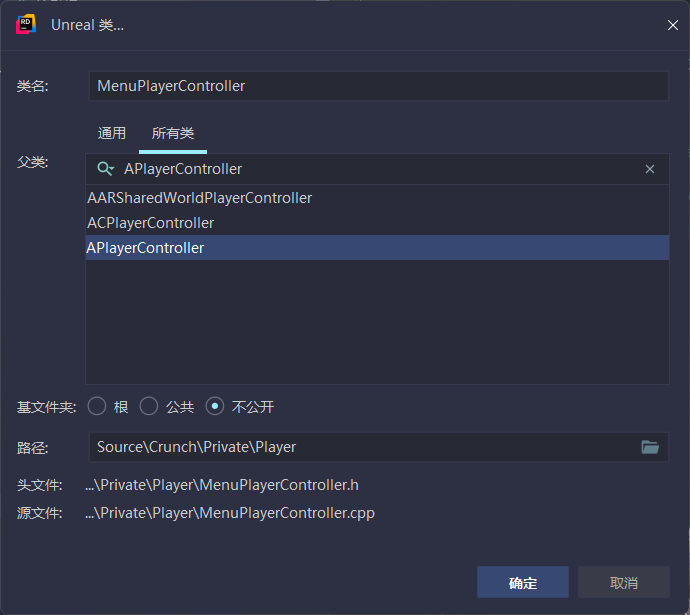The width and height of the screenshot is (690, 615).
Task: Click the 类名 MenuPlayerController input field
Action: pyautogui.click(x=379, y=86)
